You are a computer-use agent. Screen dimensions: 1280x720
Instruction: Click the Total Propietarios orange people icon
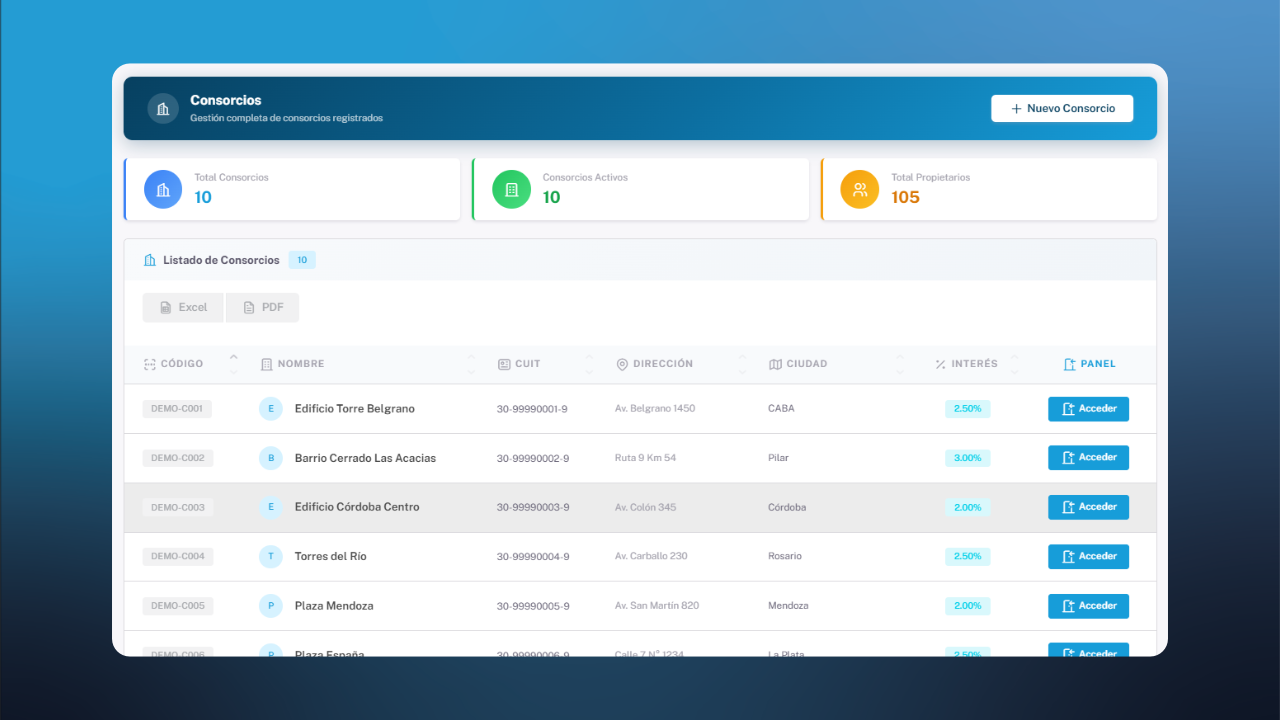(860, 189)
